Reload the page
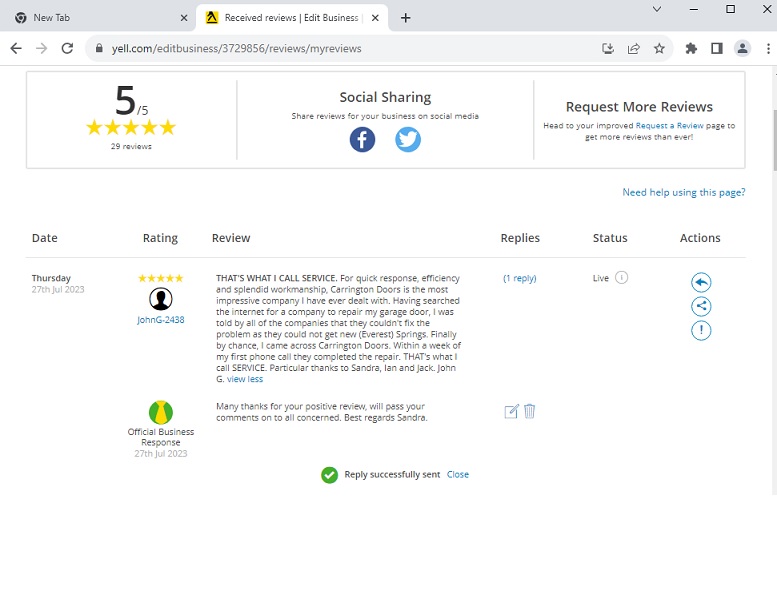 (x=67, y=48)
